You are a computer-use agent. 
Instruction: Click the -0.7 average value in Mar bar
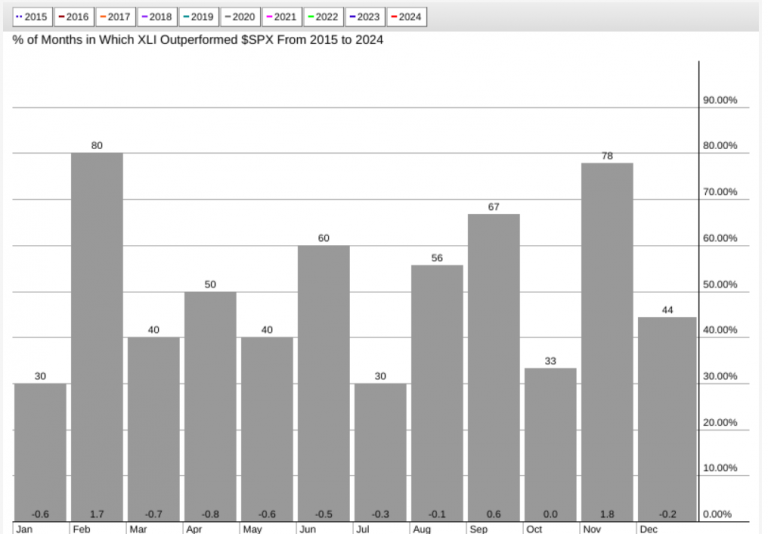coord(154,514)
